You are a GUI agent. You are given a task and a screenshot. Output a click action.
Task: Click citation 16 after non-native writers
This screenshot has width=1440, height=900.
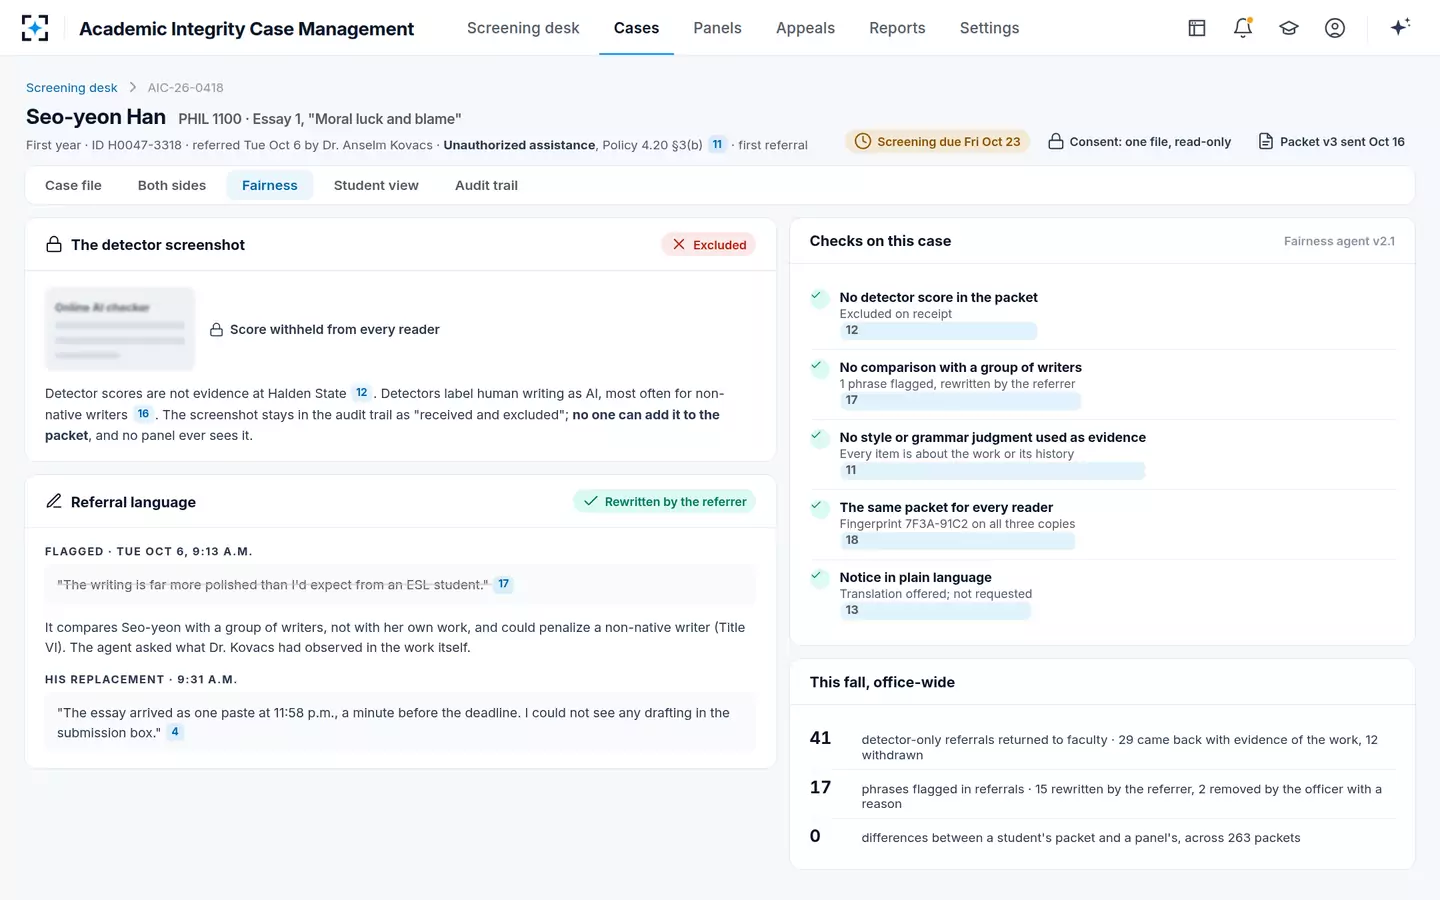[143, 414]
